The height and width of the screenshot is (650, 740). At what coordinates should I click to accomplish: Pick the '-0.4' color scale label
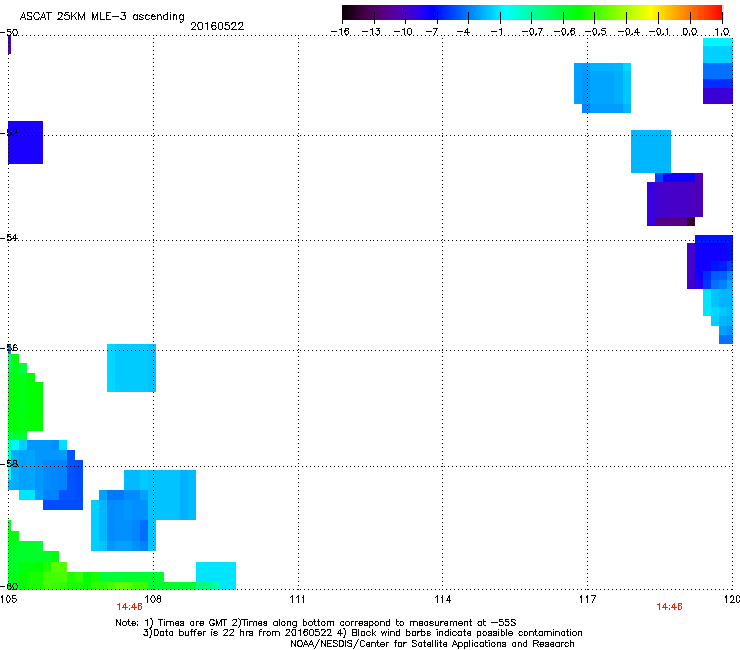pos(629,32)
